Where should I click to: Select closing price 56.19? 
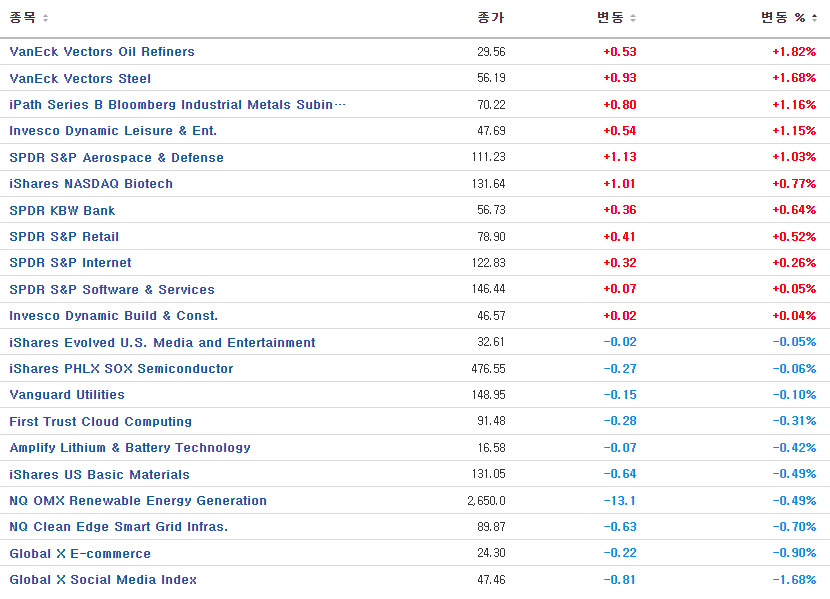[x=491, y=78]
